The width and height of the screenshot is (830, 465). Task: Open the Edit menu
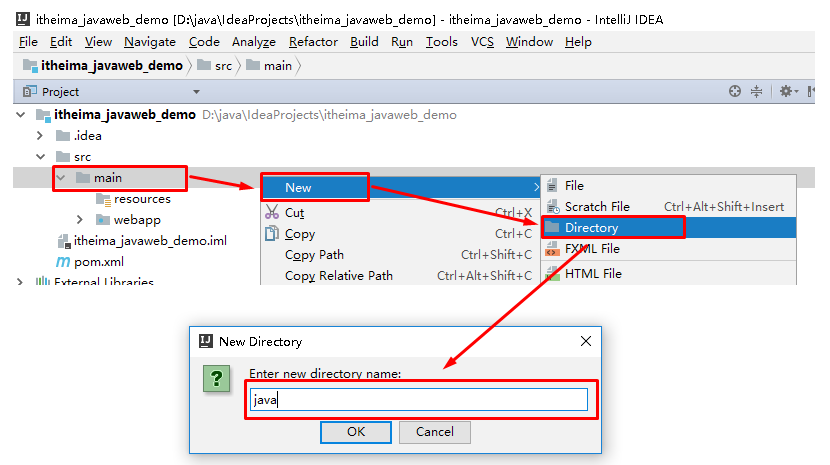coord(61,42)
